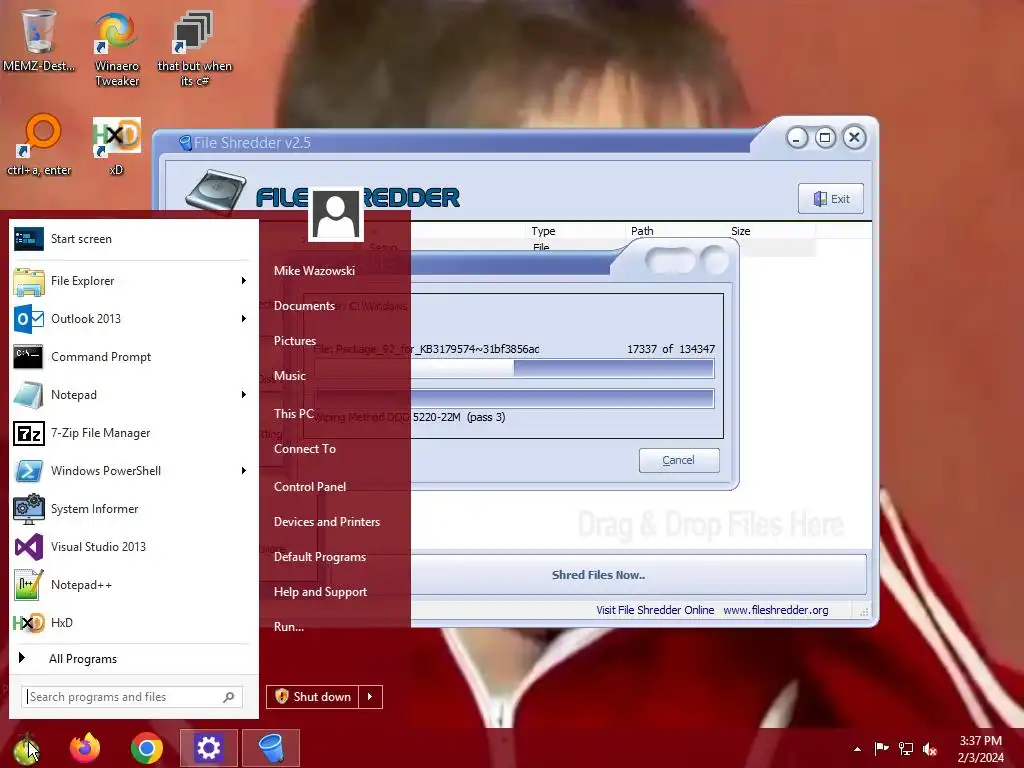This screenshot has height=768, width=1024.
Task: Switch to File Shredder taskbar button
Action: pos(270,748)
